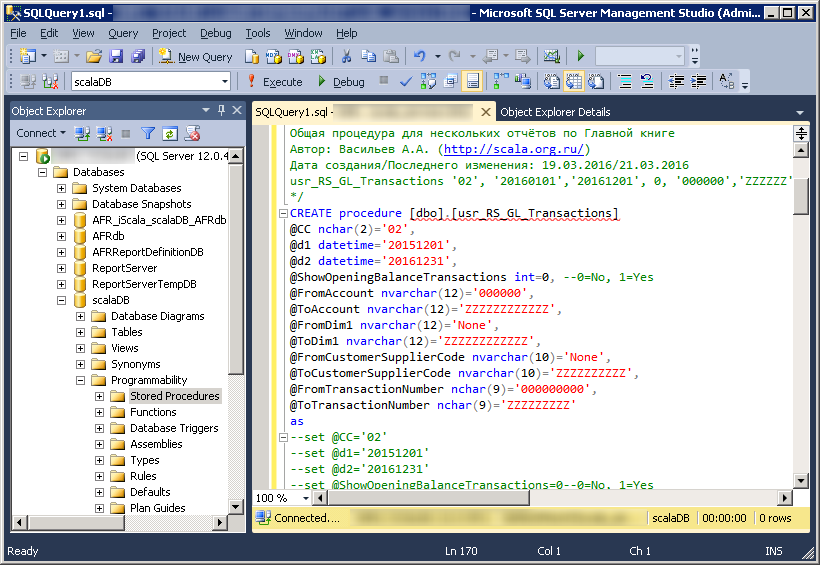820x565 pixels.
Task: Click the Change Connection icon
Action: click(x=50, y=82)
